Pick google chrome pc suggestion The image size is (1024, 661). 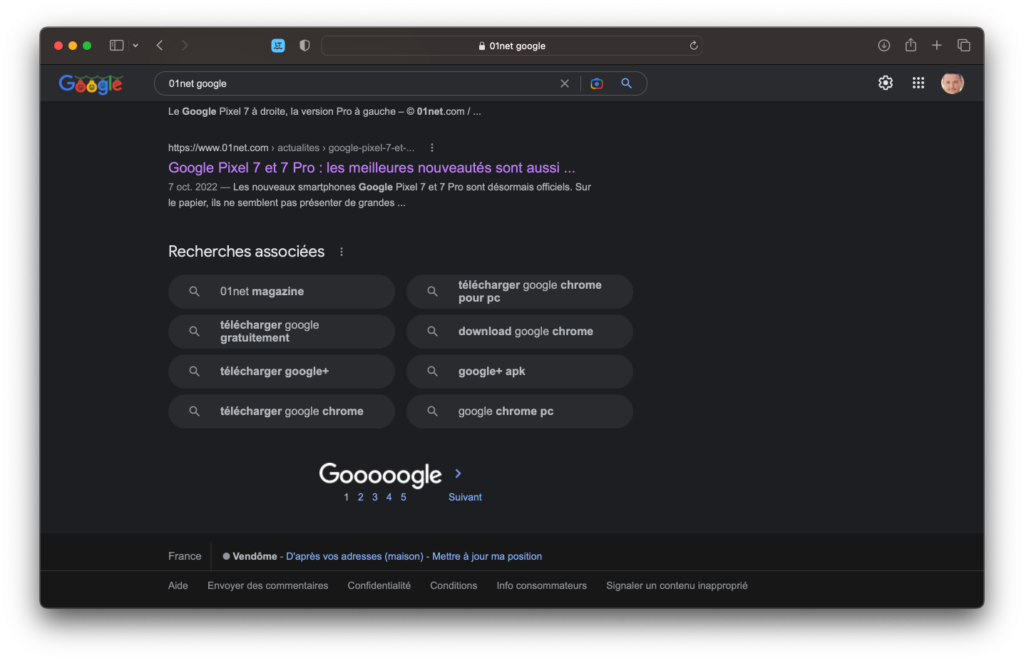[x=520, y=411]
